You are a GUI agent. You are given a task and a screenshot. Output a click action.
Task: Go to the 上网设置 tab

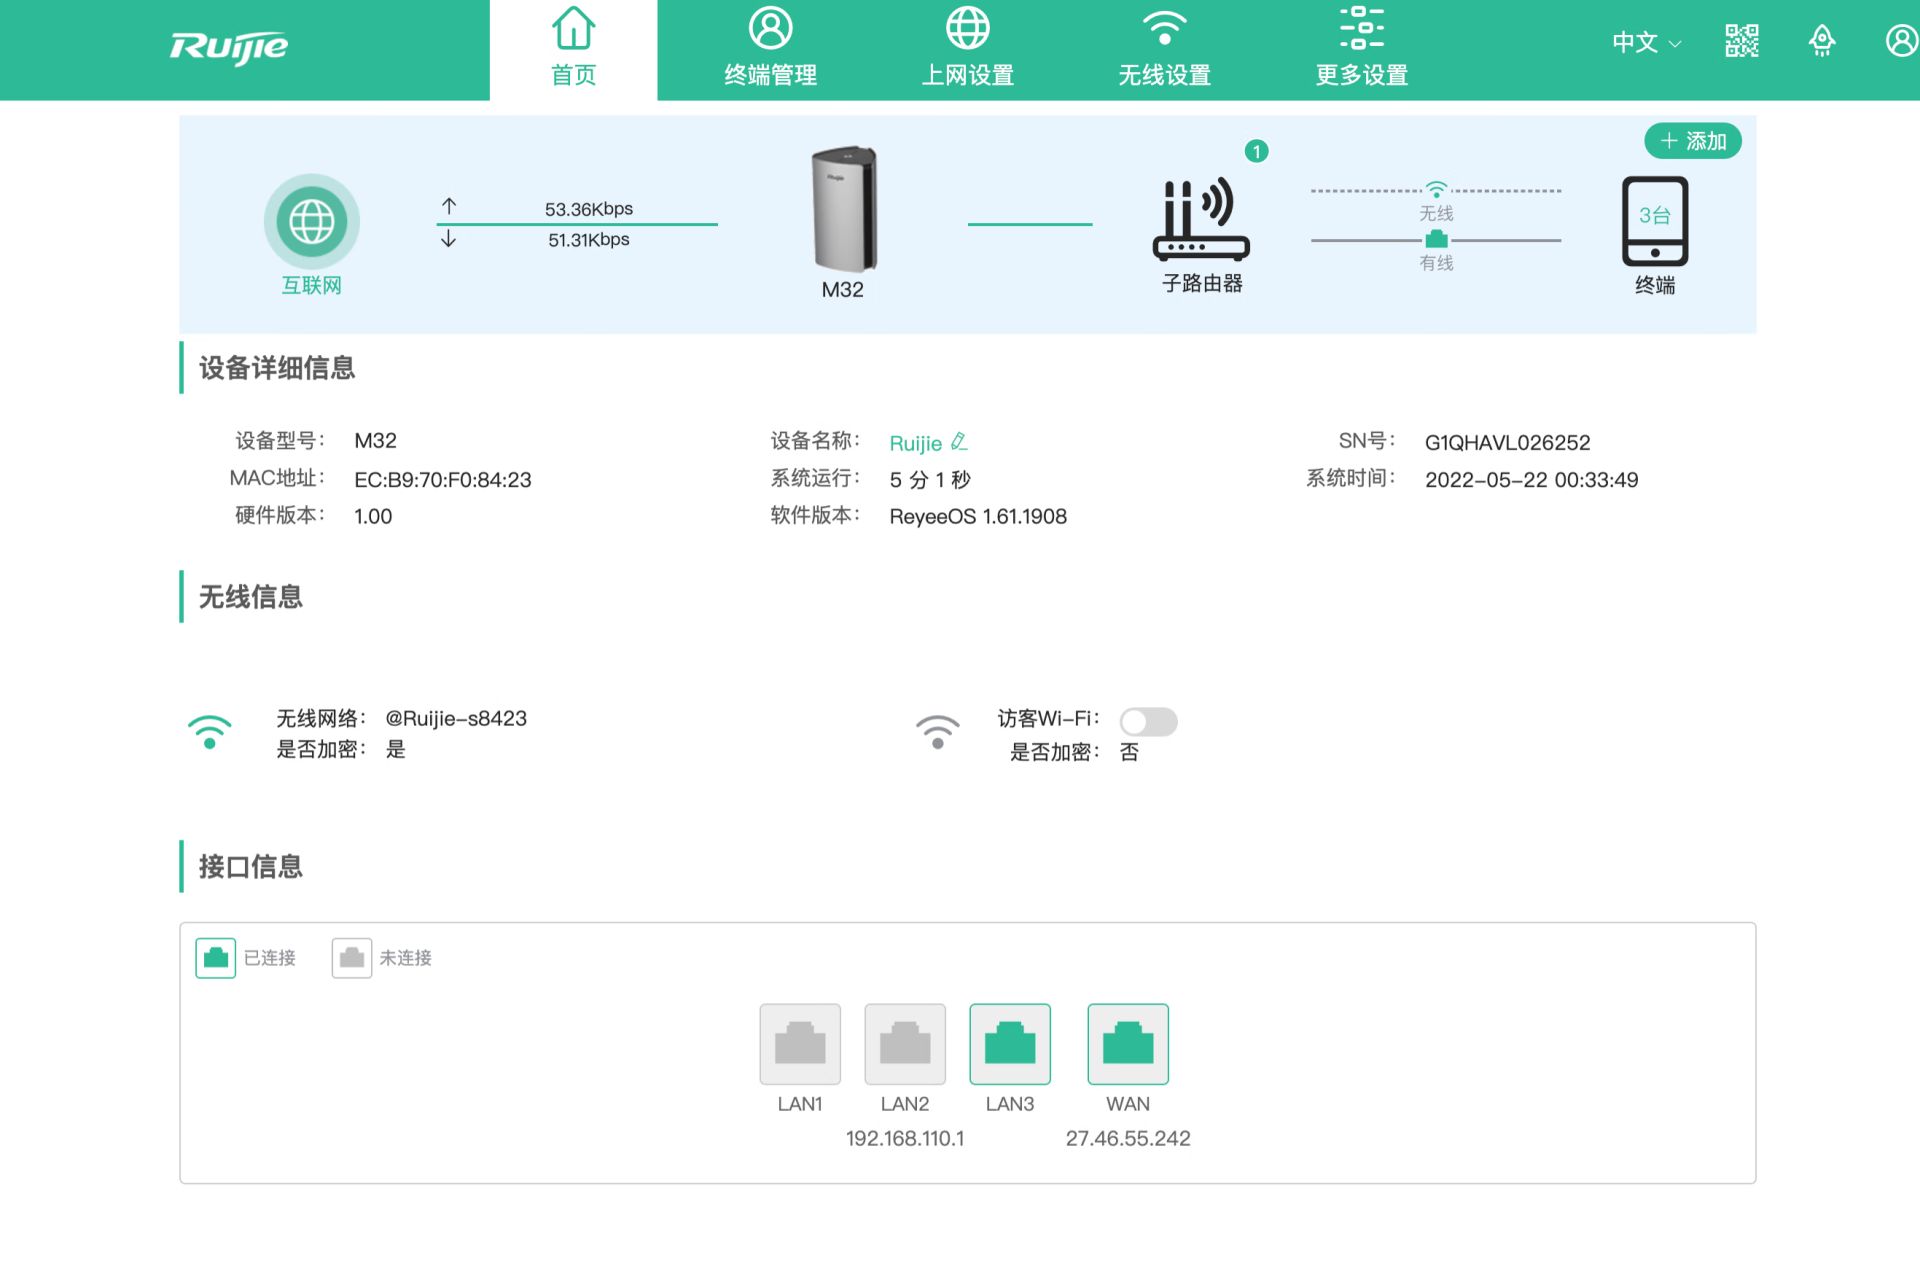click(x=967, y=48)
